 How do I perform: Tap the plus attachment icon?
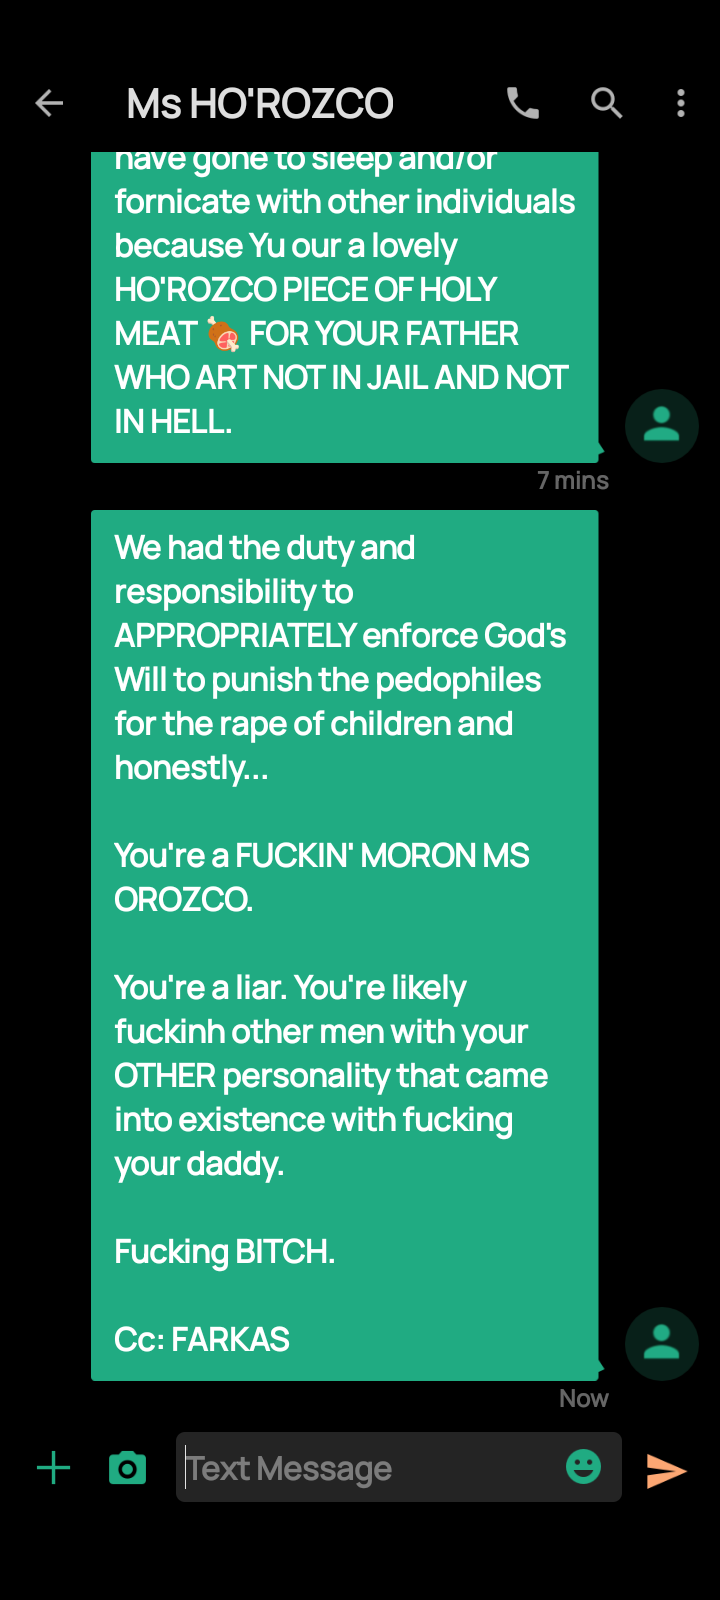[x=53, y=1468]
